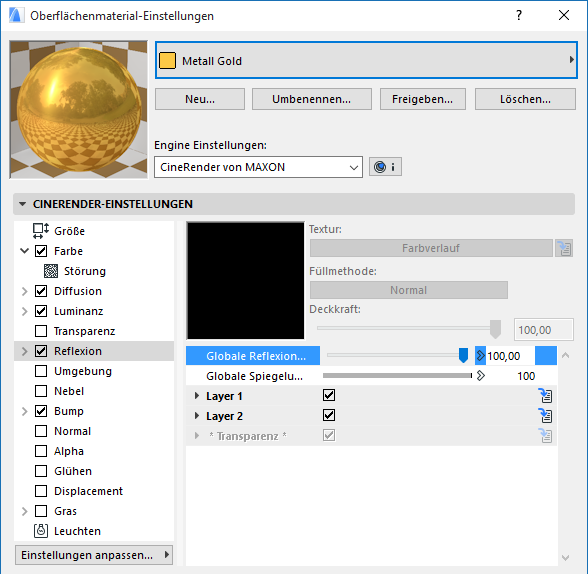Toggle the Farbe channel checkbox
Viewport: 588px width, 574px height.
[41, 251]
